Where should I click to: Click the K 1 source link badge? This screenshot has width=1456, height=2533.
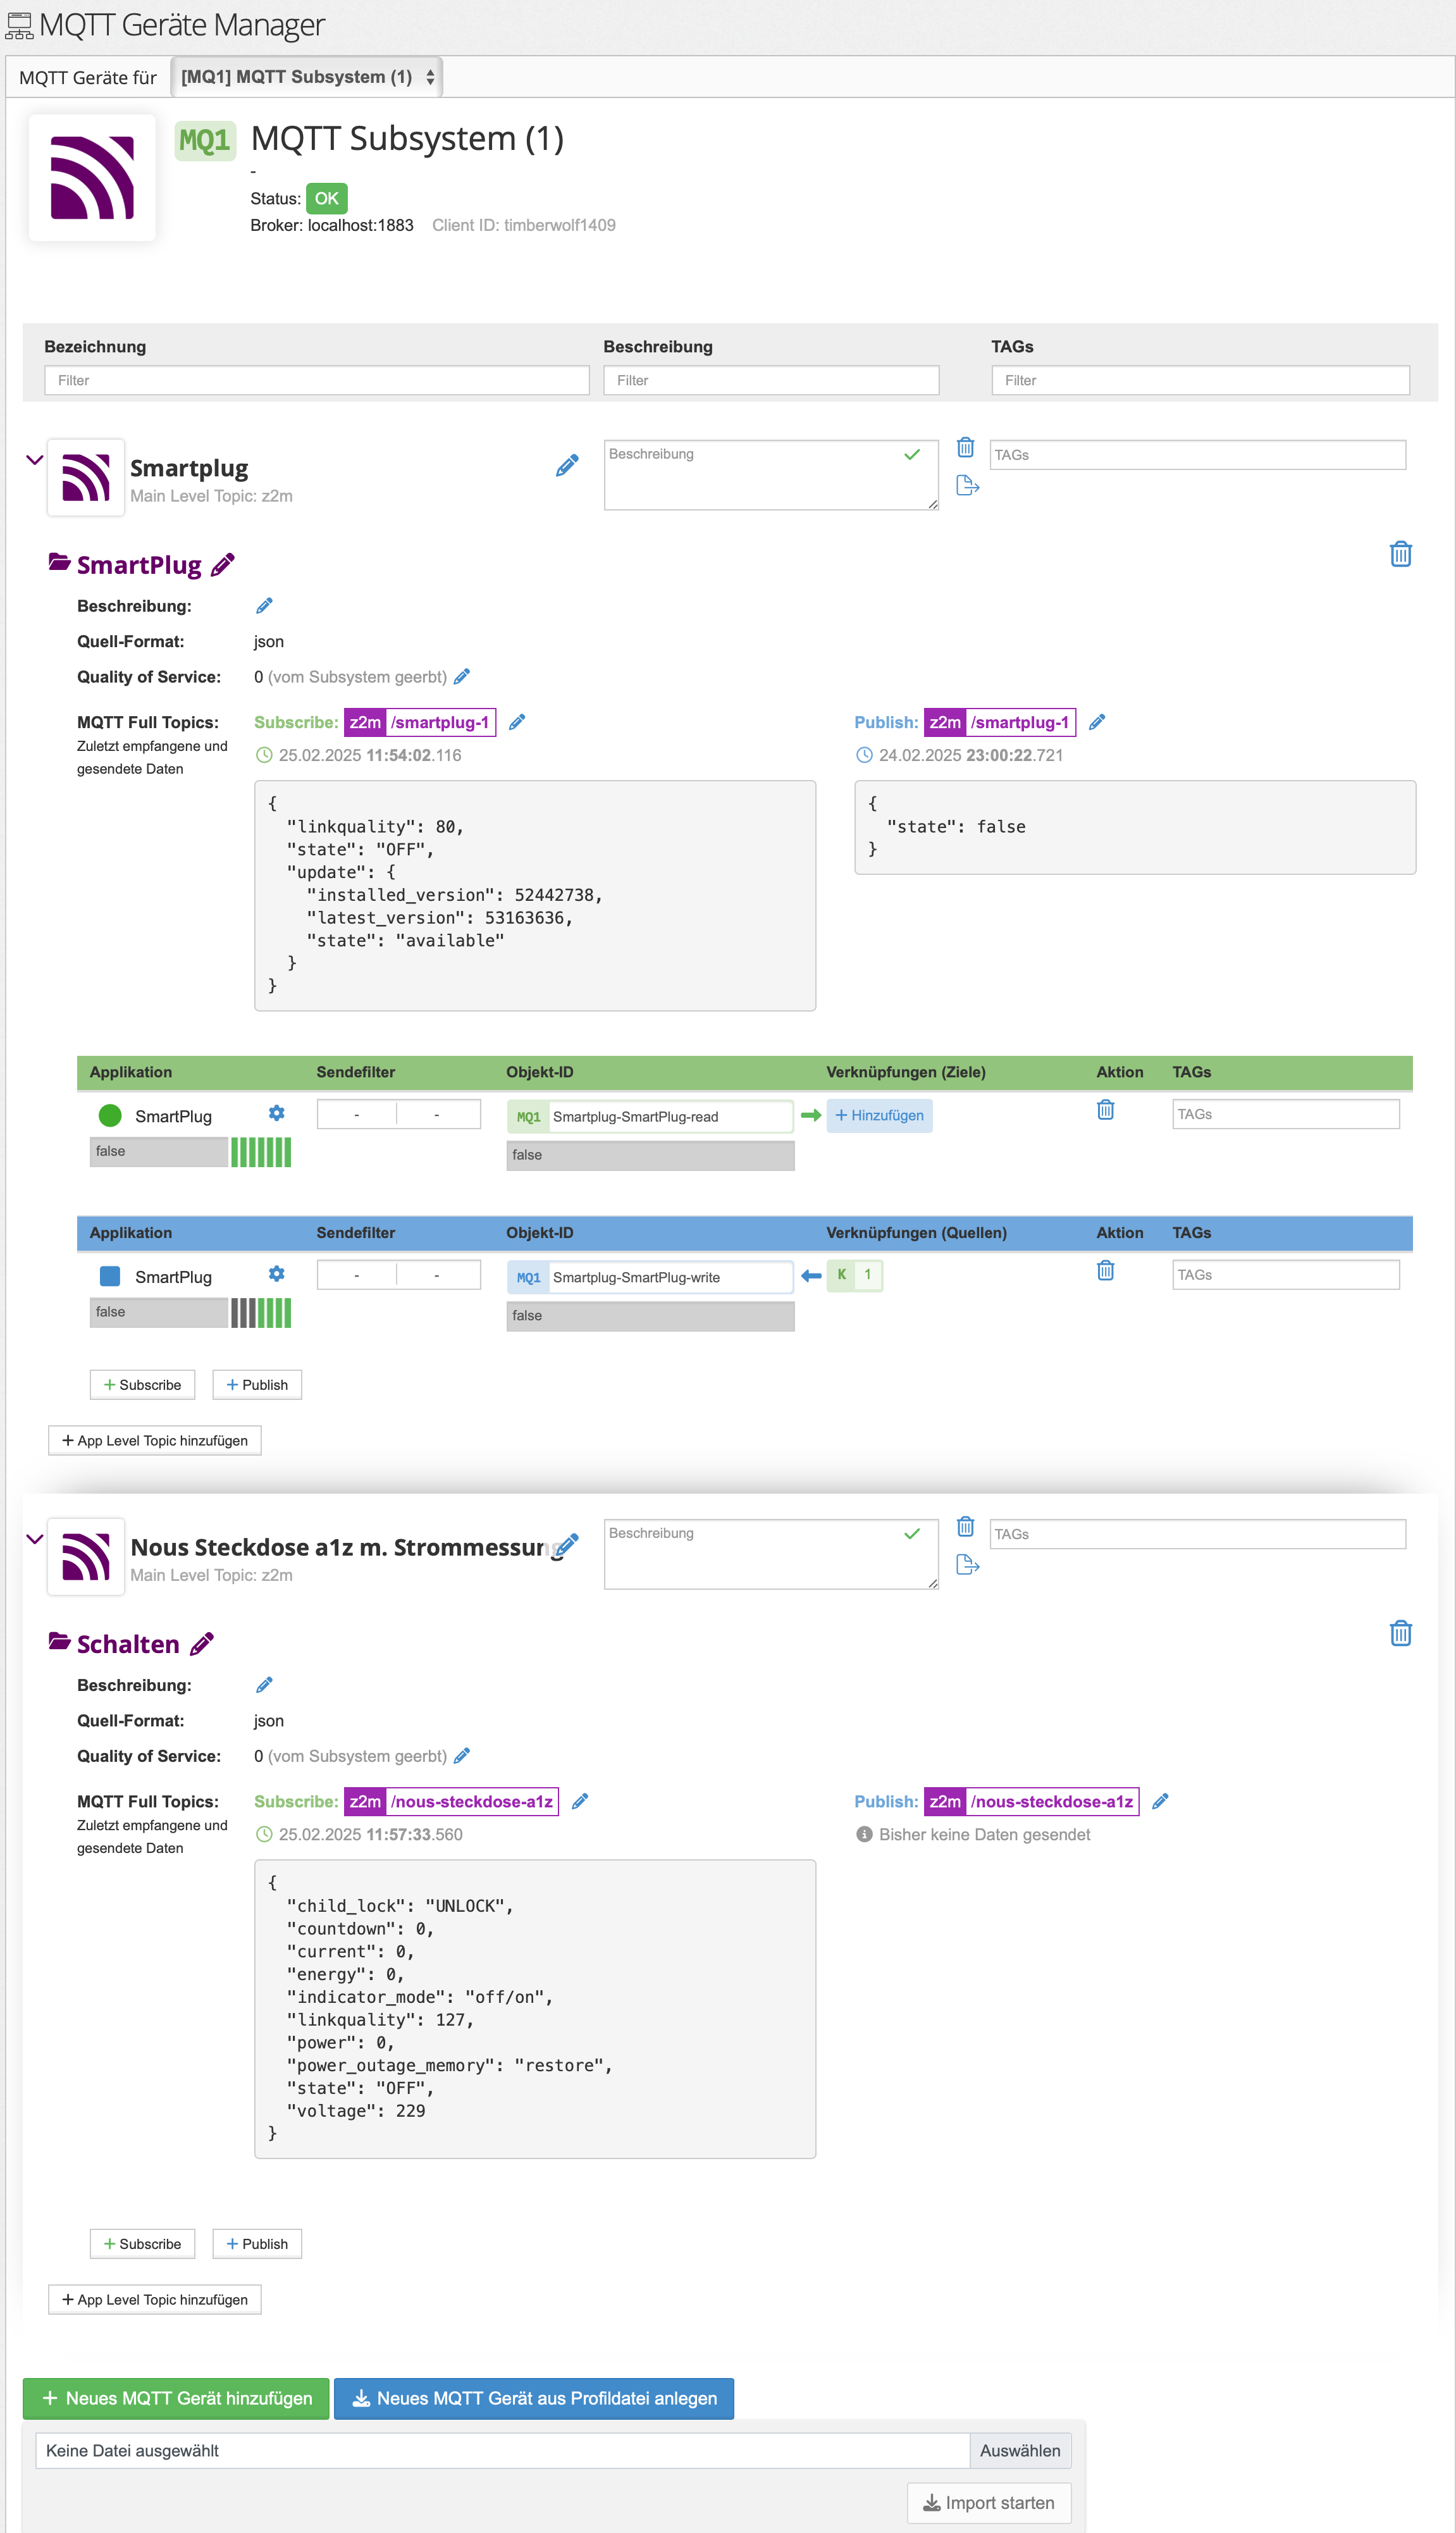pos(854,1275)
